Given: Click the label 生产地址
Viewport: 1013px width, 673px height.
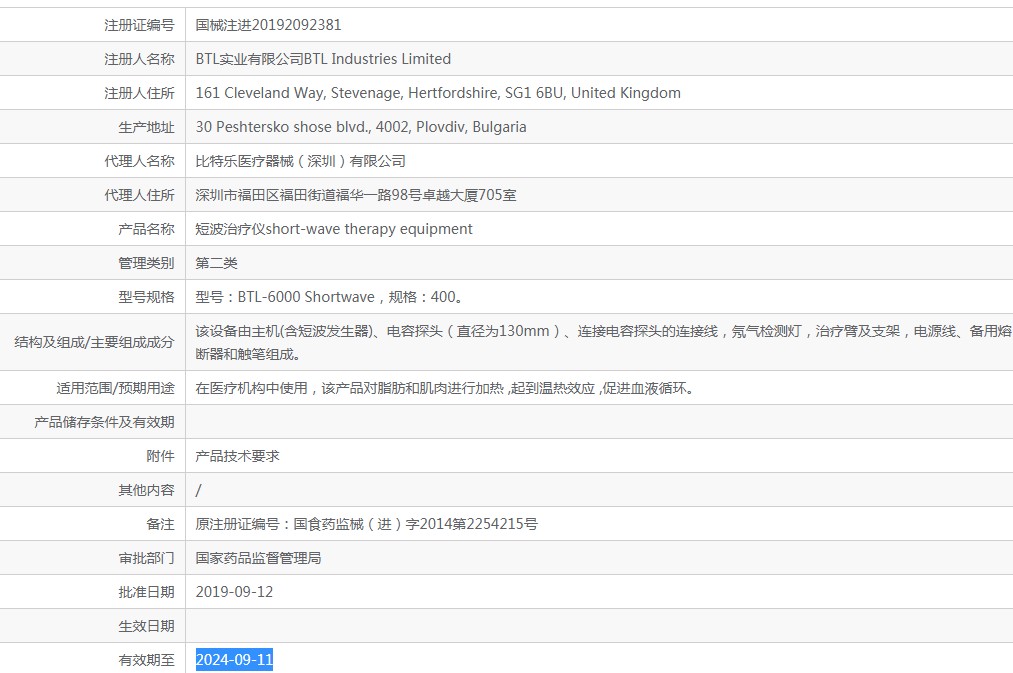Looking at the screenshot, I should point(147,127).
